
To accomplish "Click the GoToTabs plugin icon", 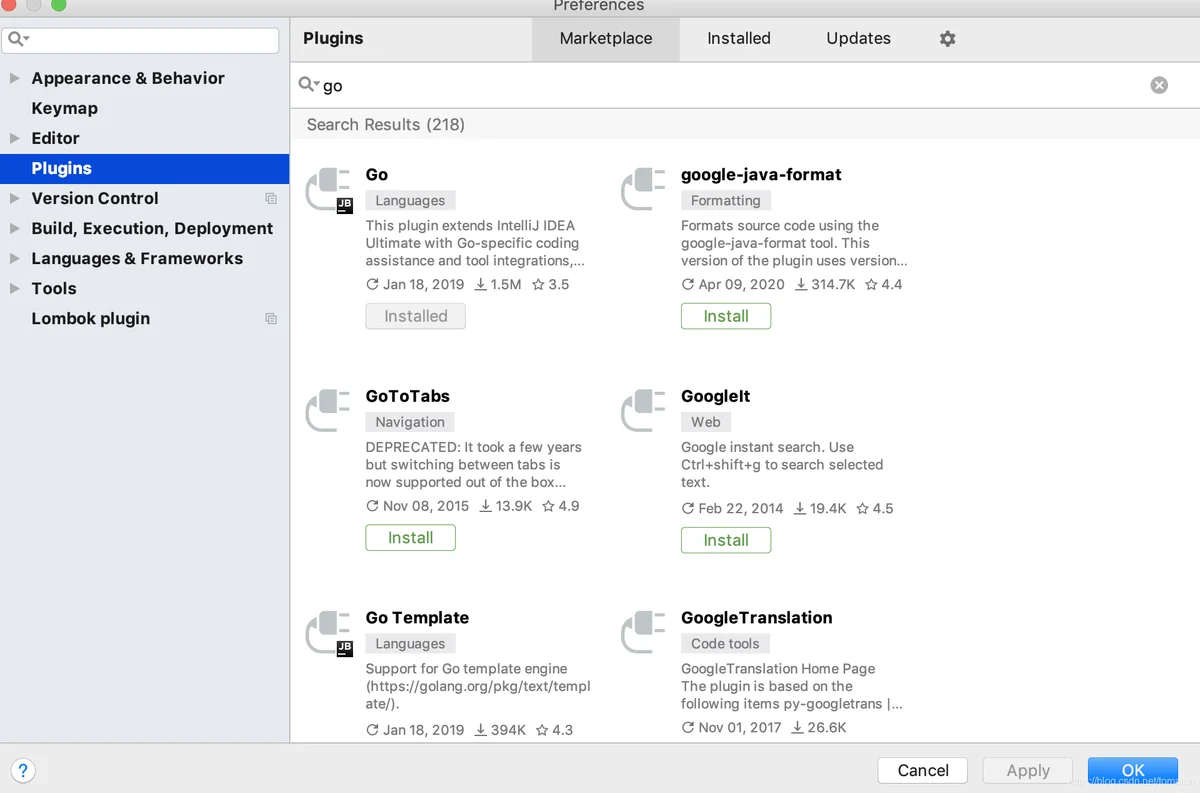I will (x=329, y=411).
